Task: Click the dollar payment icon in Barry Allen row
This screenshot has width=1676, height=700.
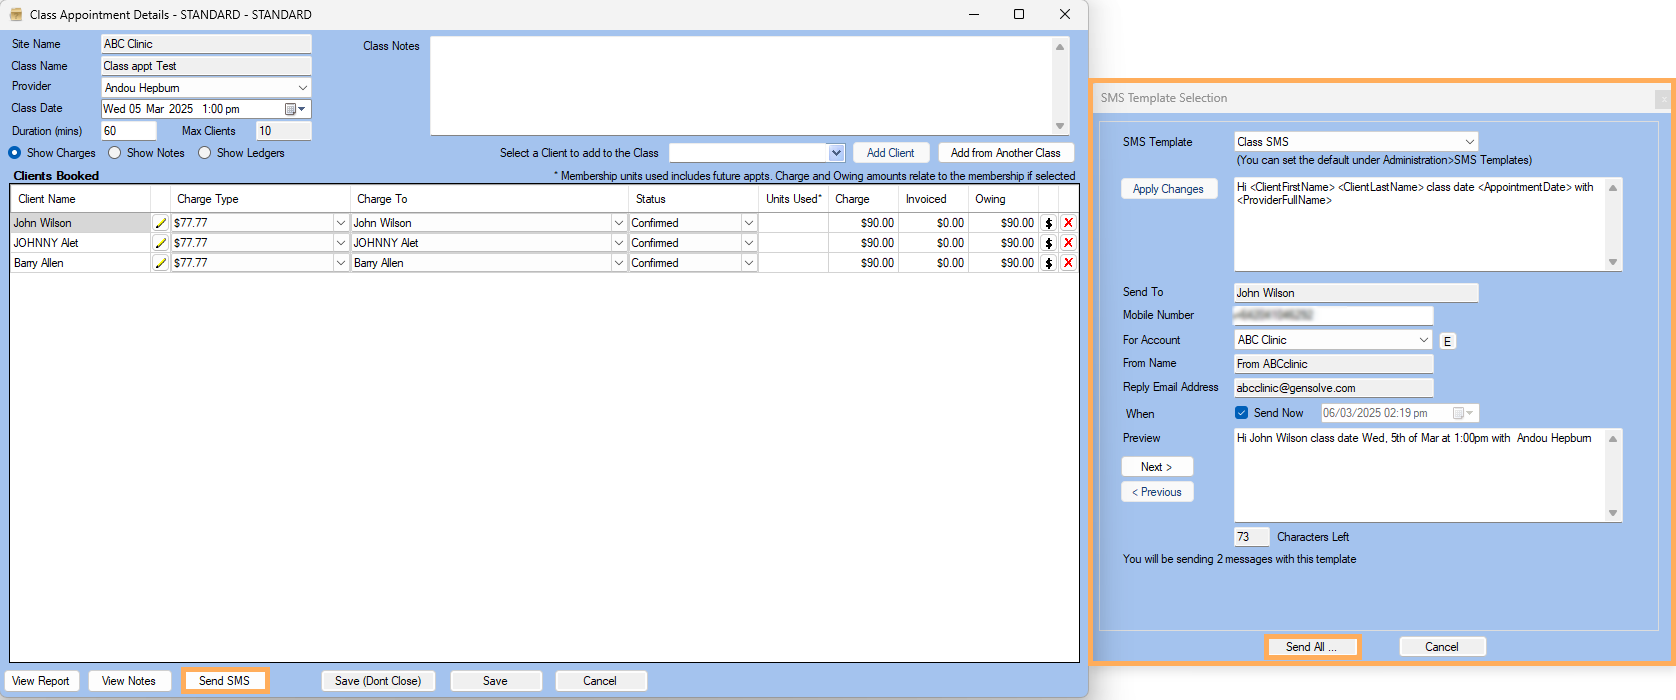Action: 1049,263
